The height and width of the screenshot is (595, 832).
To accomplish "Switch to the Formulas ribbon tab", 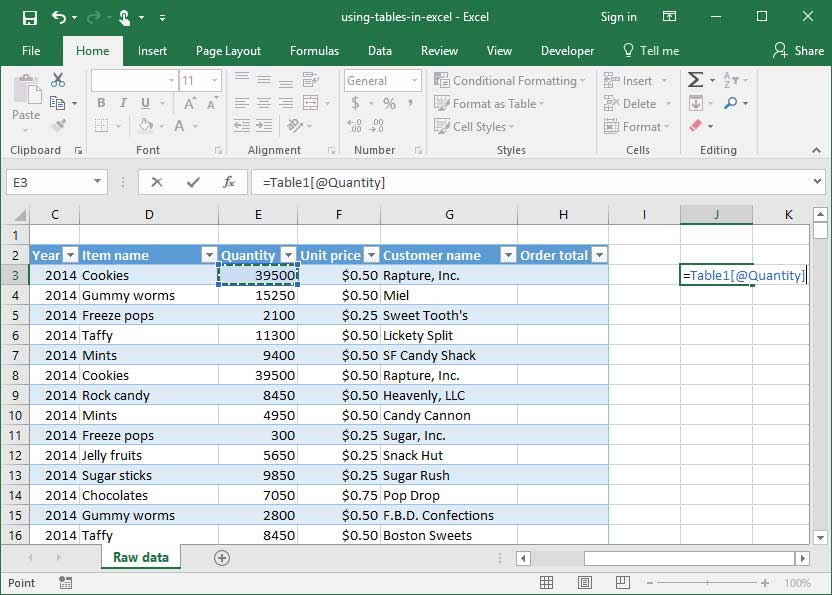I will (x=314, y=50).
